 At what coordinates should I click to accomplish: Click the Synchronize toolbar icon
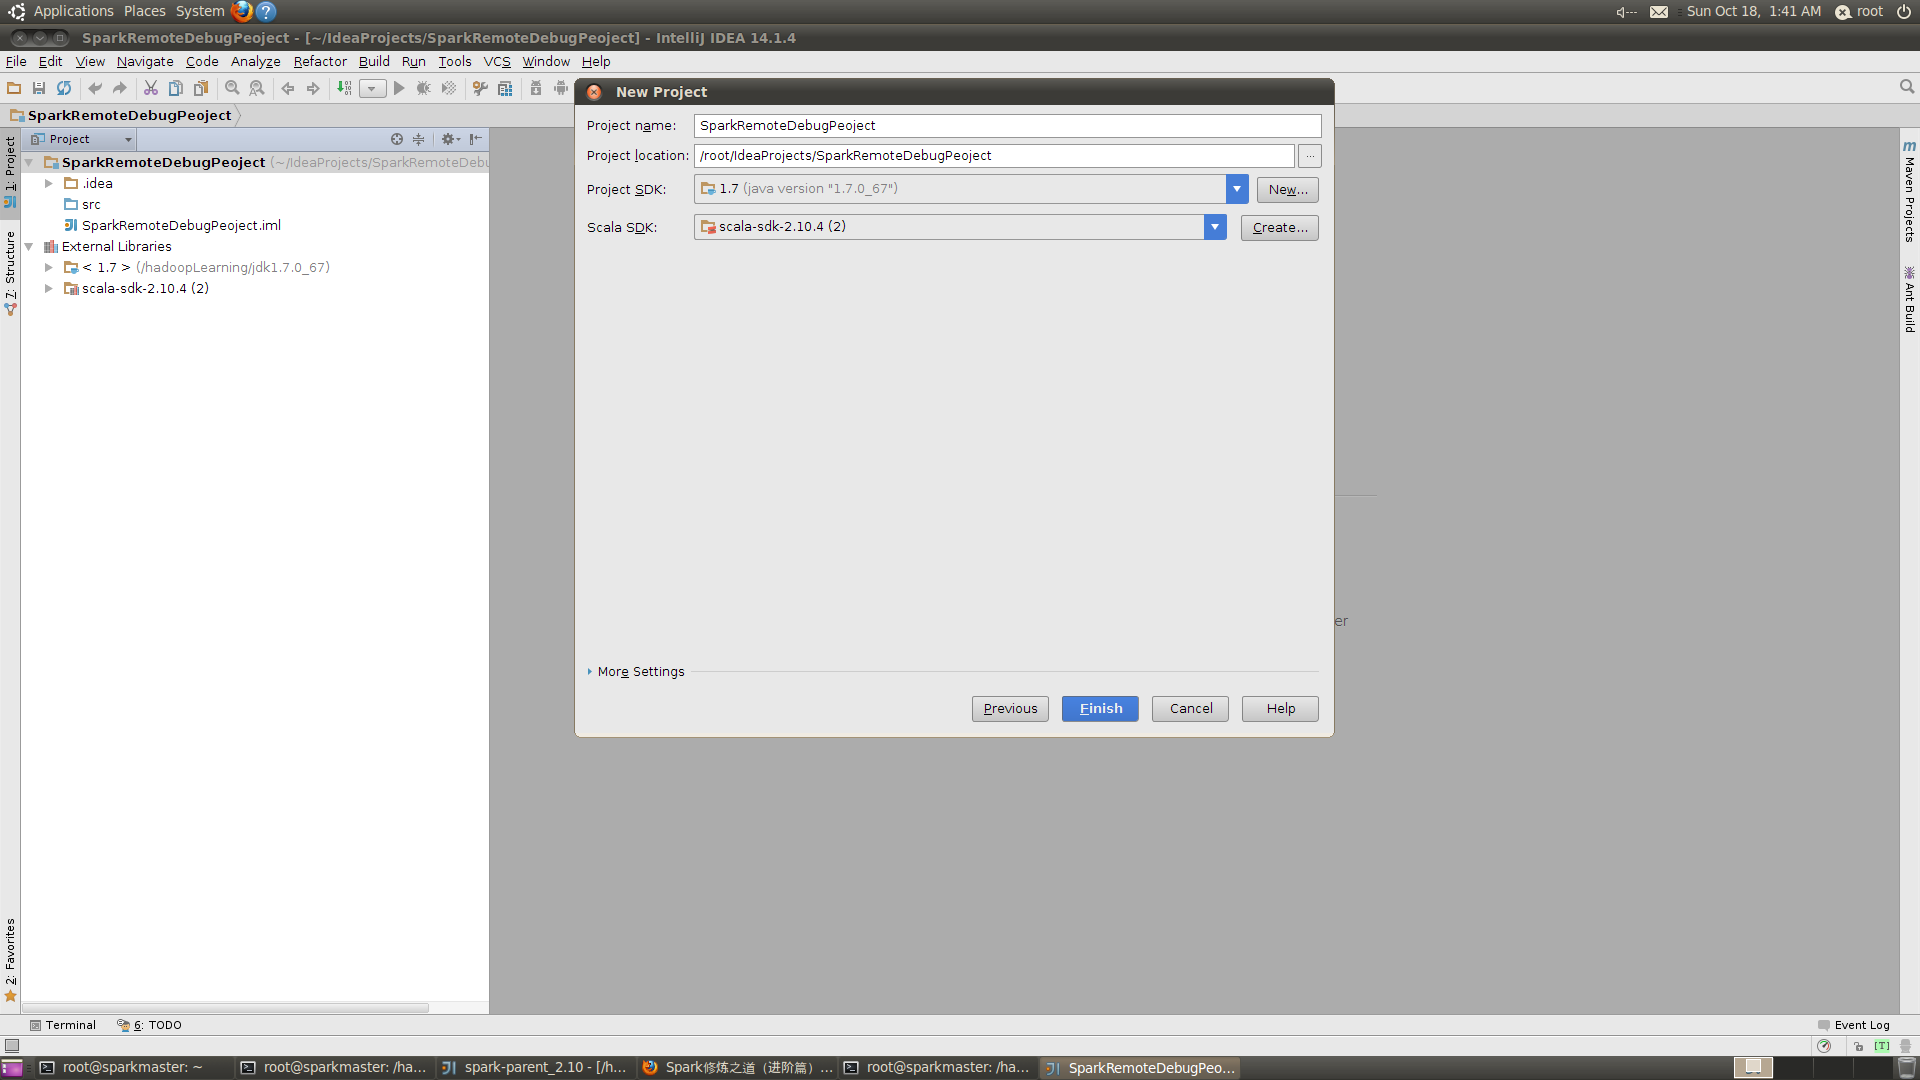(64, 88)
